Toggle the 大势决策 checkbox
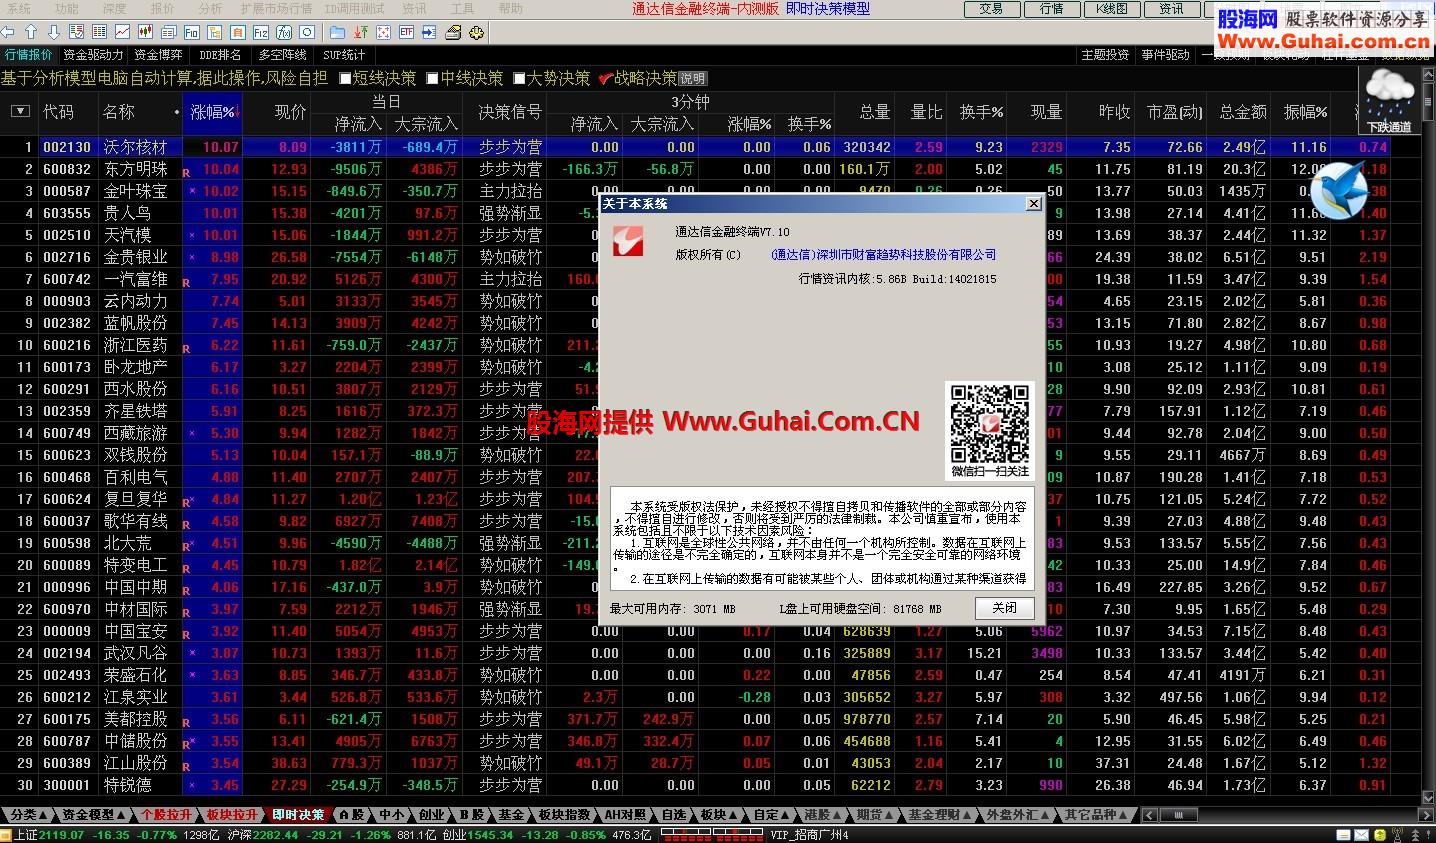Viewport: 1436px width, 843px height. pos(520,78)
